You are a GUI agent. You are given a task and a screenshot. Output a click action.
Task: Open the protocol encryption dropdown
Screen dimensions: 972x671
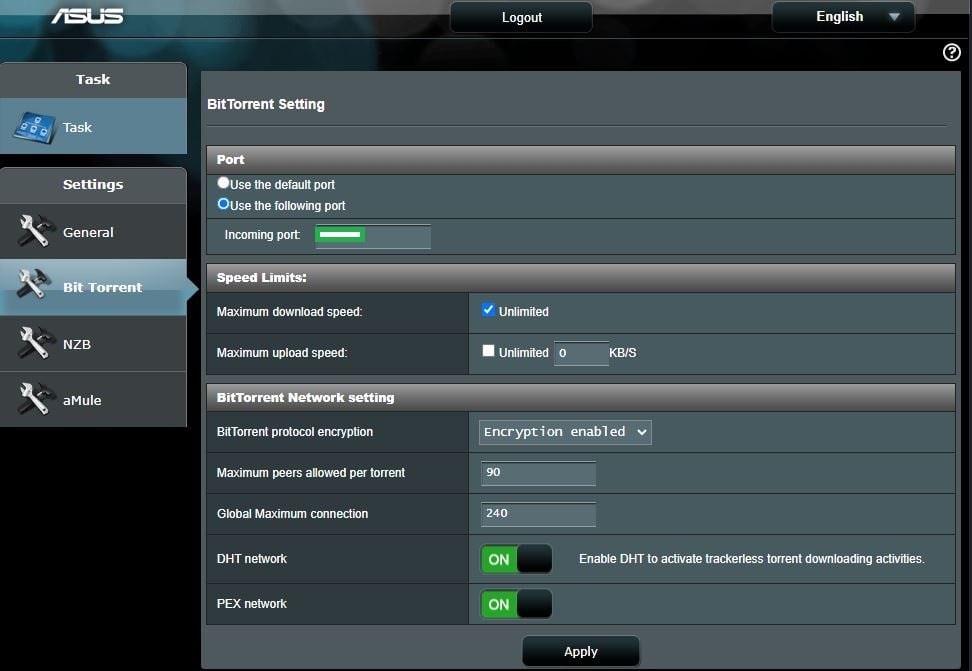[565, 432]
